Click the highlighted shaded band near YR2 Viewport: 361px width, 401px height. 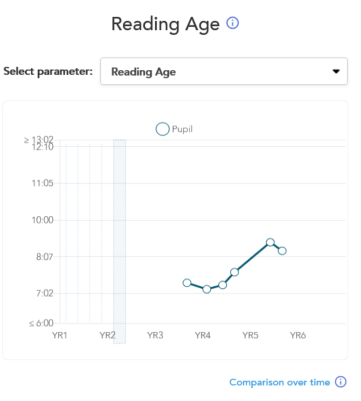click(119, 241)
